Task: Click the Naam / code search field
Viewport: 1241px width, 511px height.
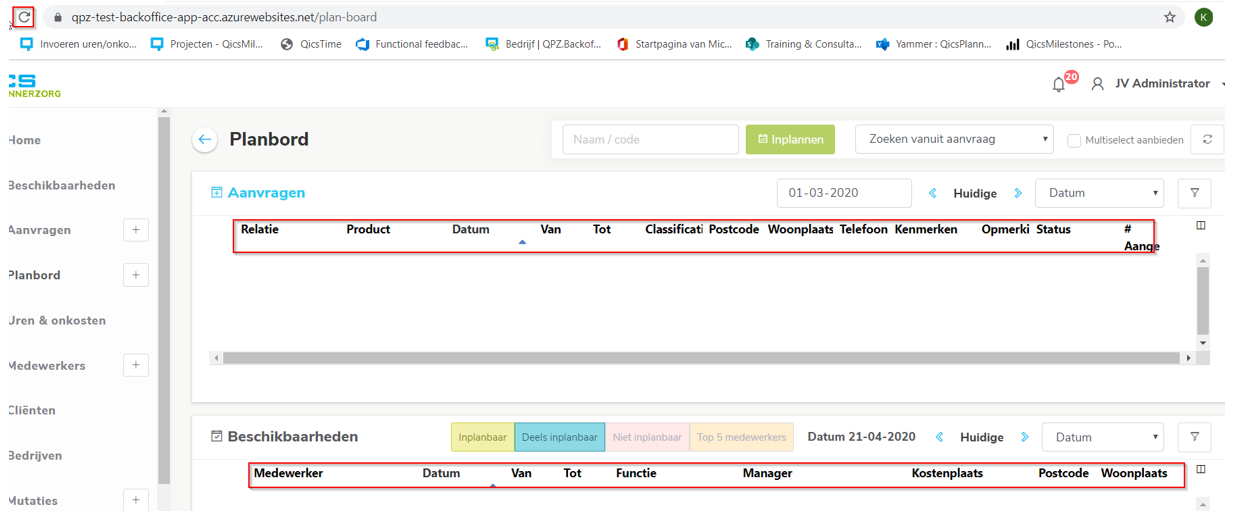Action: point(650,139)
